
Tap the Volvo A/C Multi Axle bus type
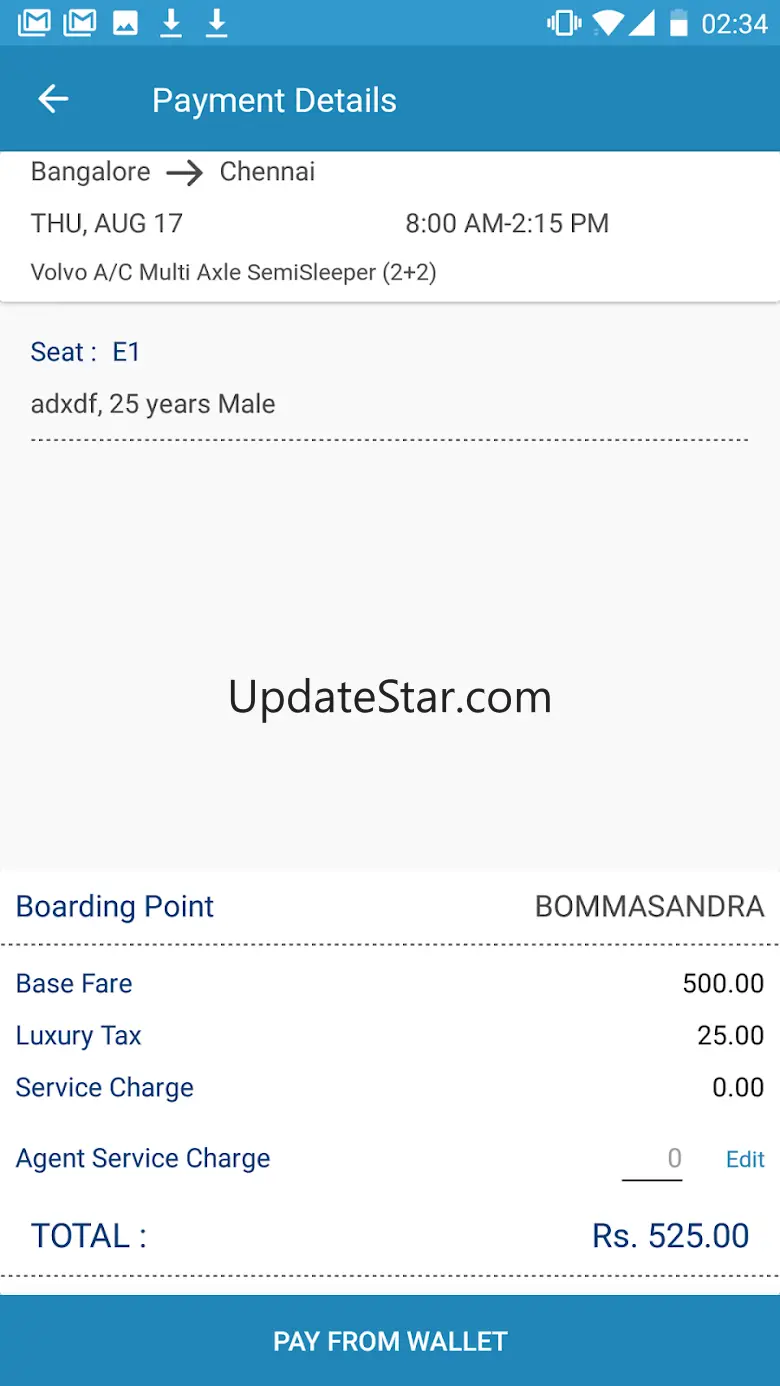233,272
